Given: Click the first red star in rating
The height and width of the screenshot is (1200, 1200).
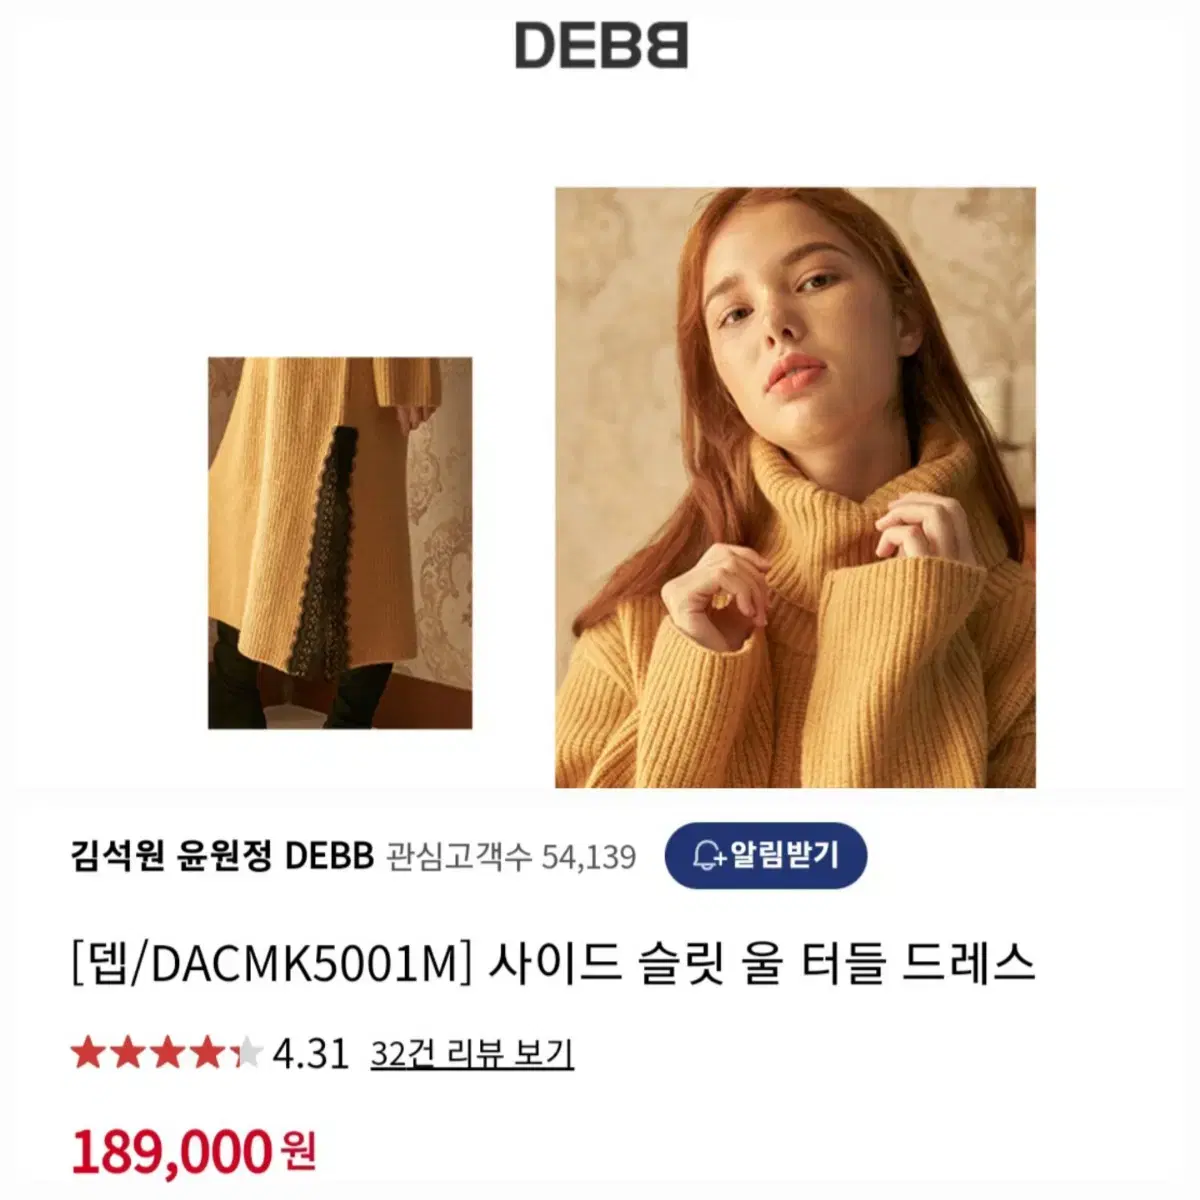Looking at the screenshot, I should [88, 1054].
